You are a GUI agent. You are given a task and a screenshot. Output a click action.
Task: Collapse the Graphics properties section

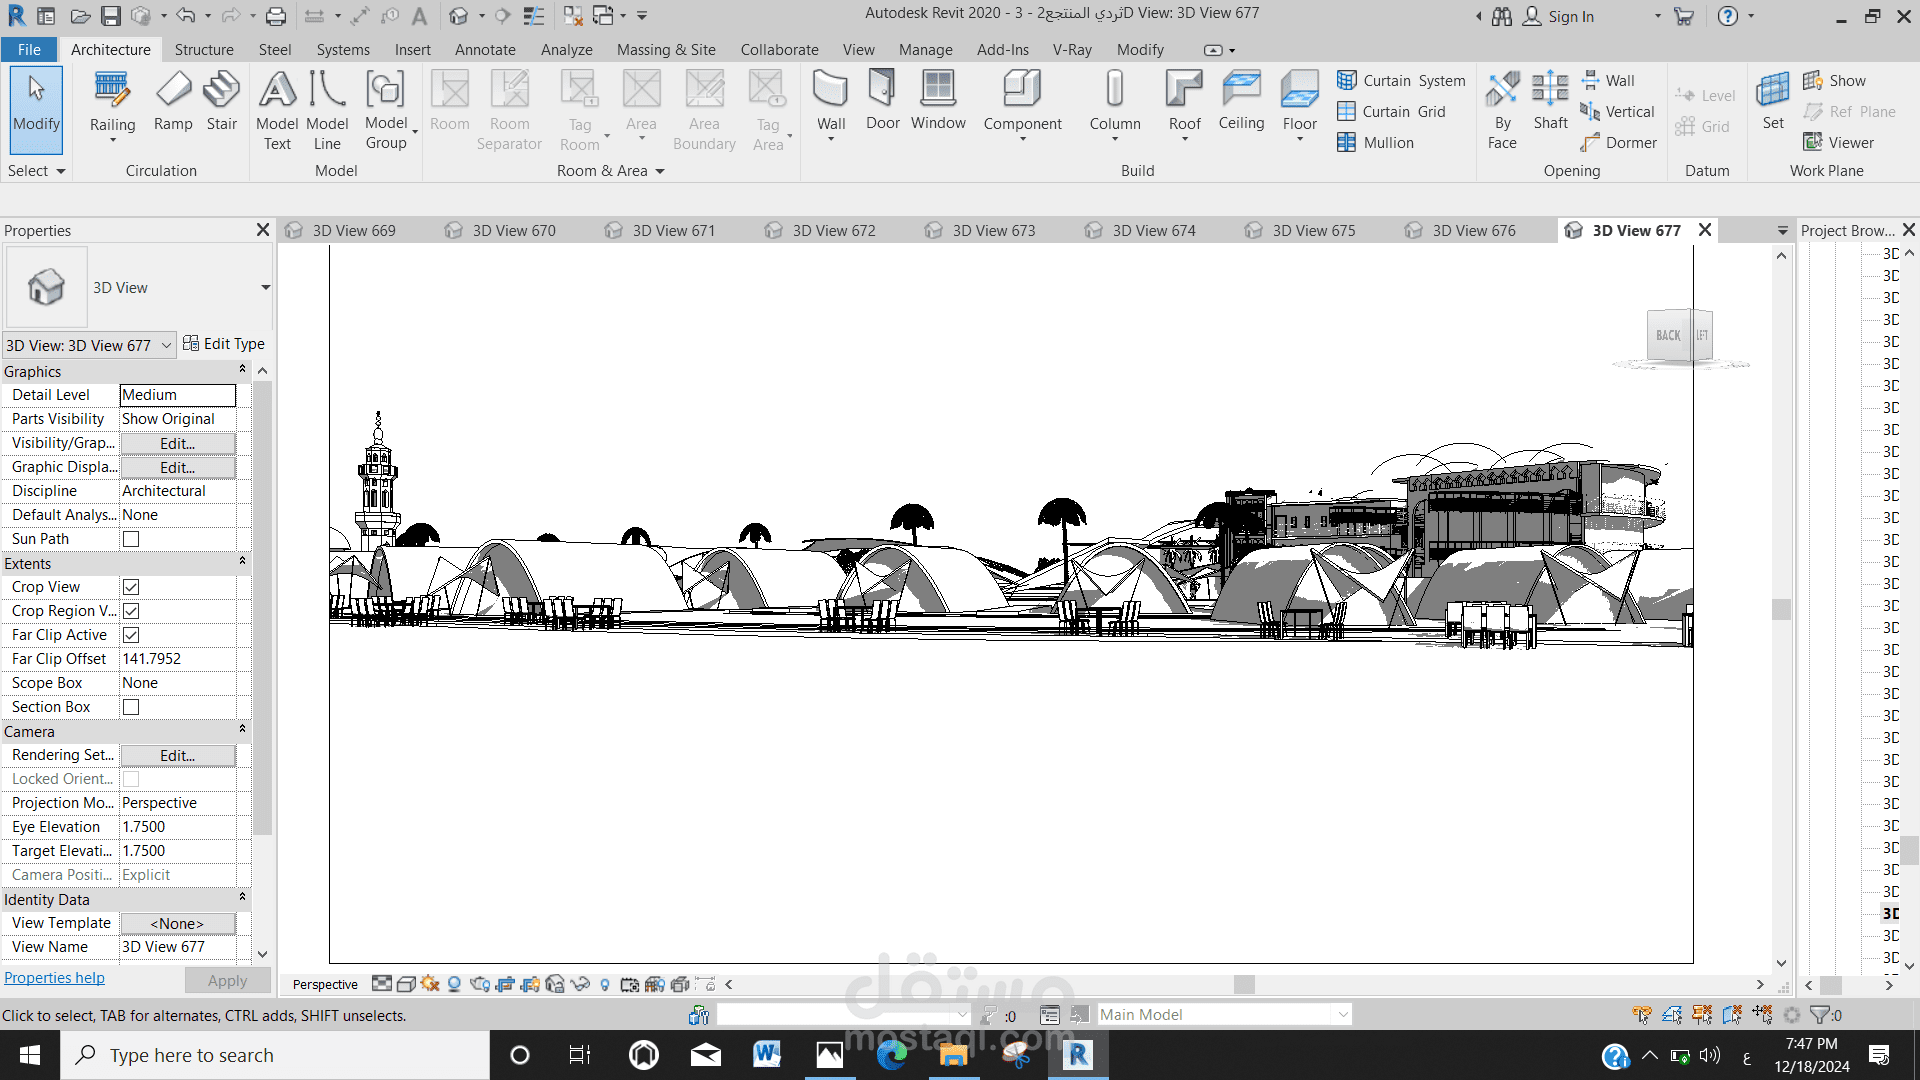pyautogui.click(x=242, y=371)
